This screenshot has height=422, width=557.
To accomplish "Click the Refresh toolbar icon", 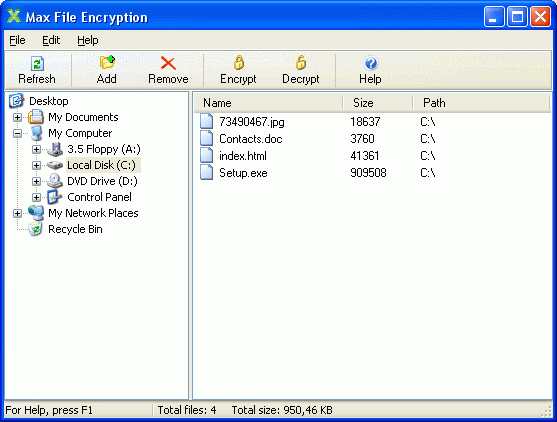I will tap(37, 64).
